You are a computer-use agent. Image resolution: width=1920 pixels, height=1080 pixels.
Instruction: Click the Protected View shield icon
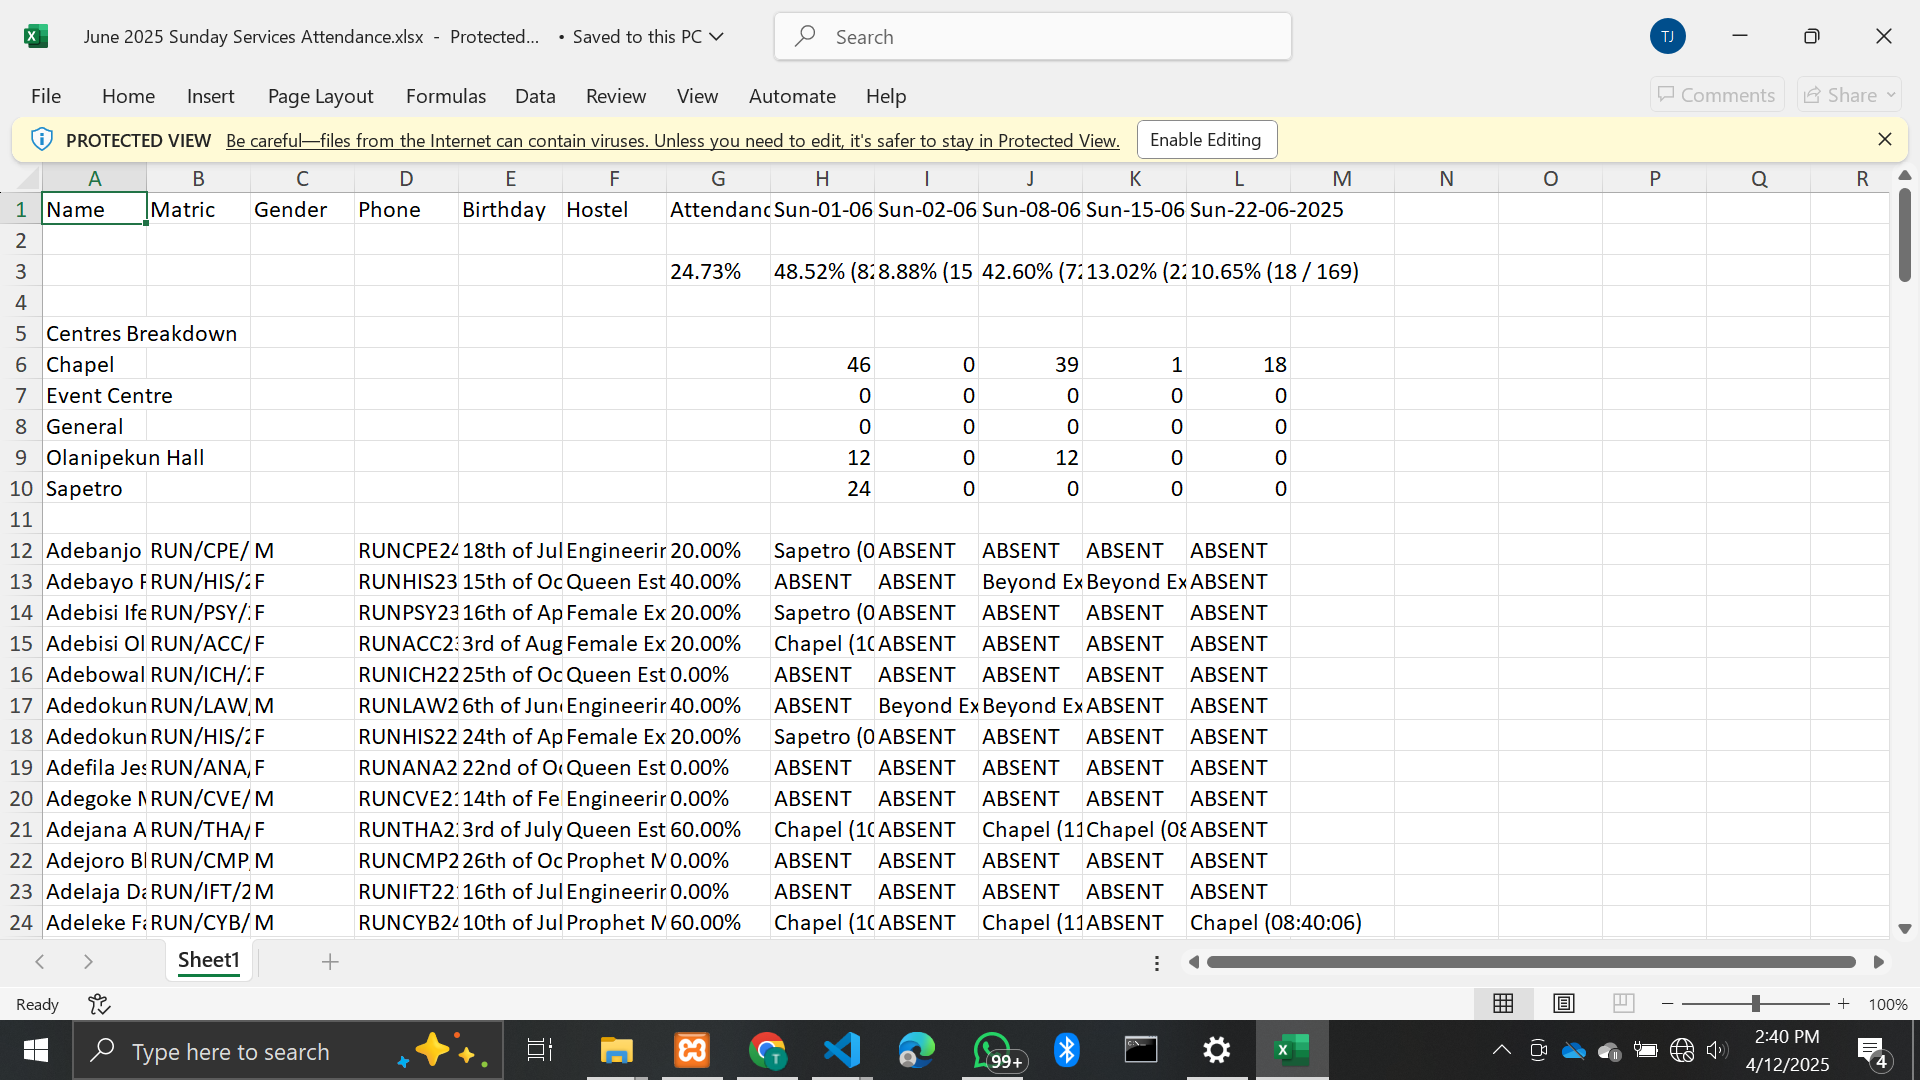click(x=41, y=139)
